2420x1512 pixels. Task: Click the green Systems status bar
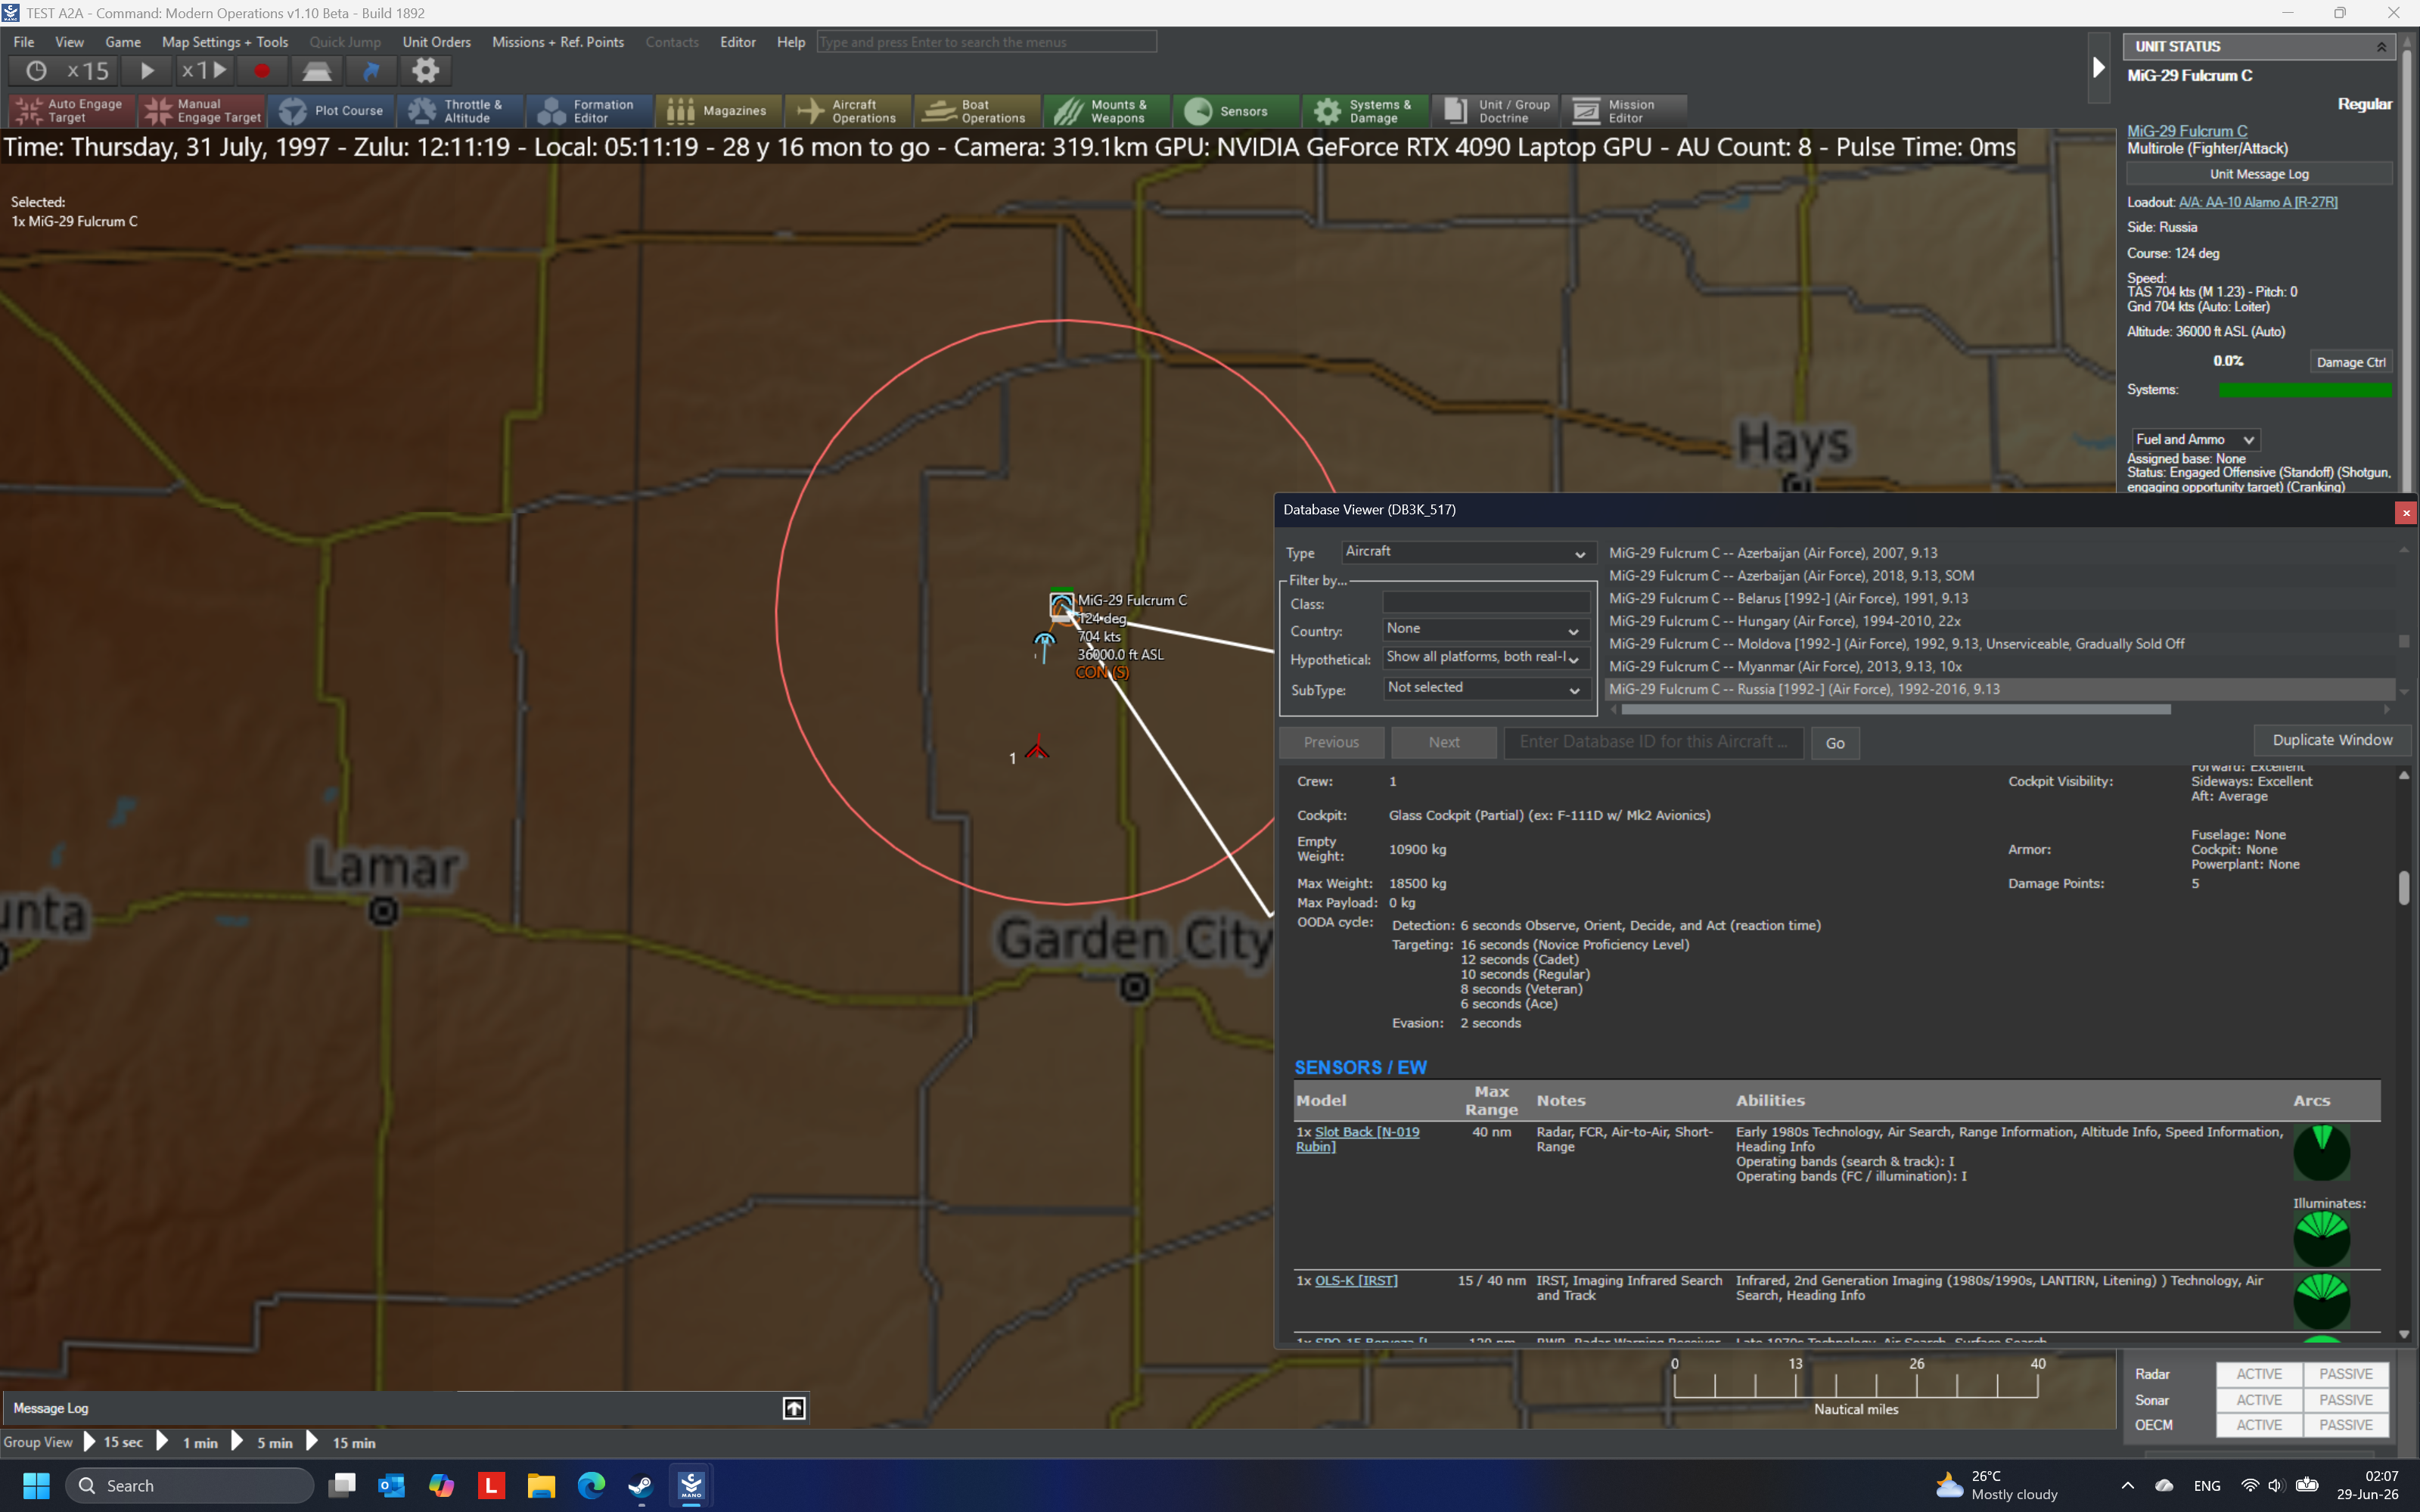coord(2305,390)
